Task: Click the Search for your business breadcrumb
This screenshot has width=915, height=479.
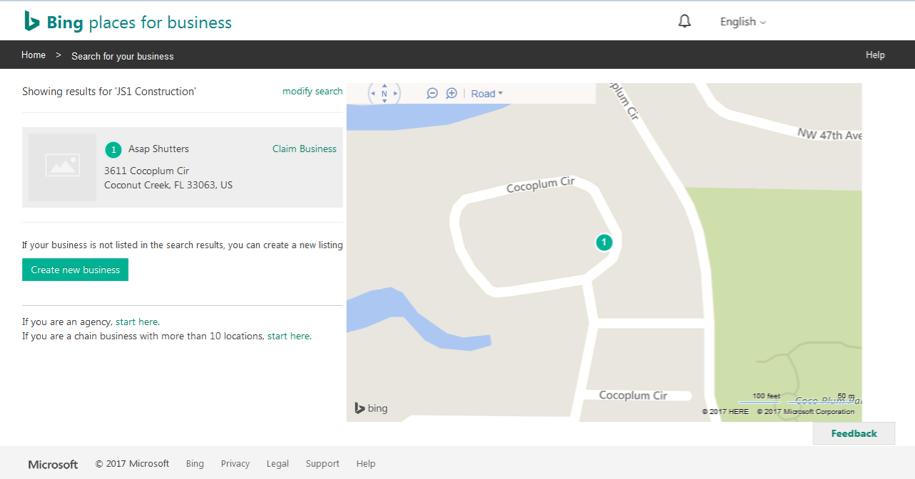Action: tap(123, 56)
